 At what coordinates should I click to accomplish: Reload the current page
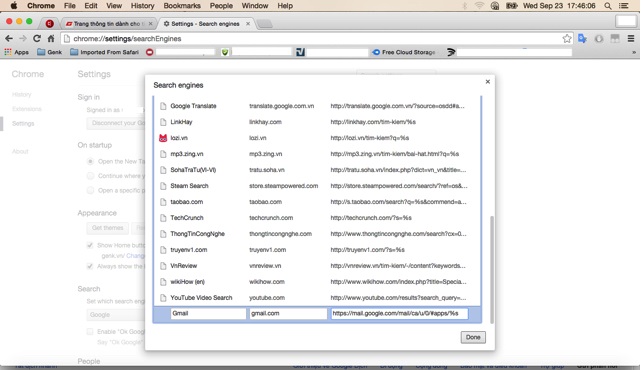pyautogui.click(x=37, y=38)
